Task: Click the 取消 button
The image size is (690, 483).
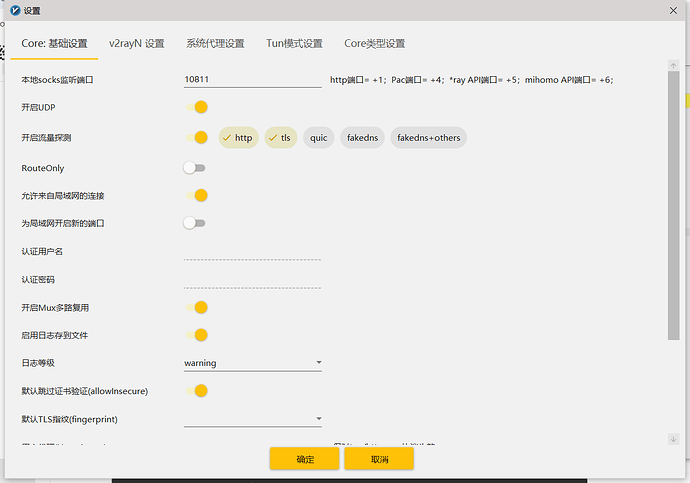Action: click(x=379, y=459)
